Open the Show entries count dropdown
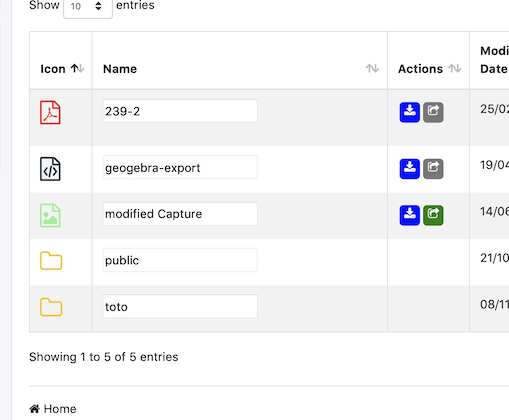 pos(88,7)
